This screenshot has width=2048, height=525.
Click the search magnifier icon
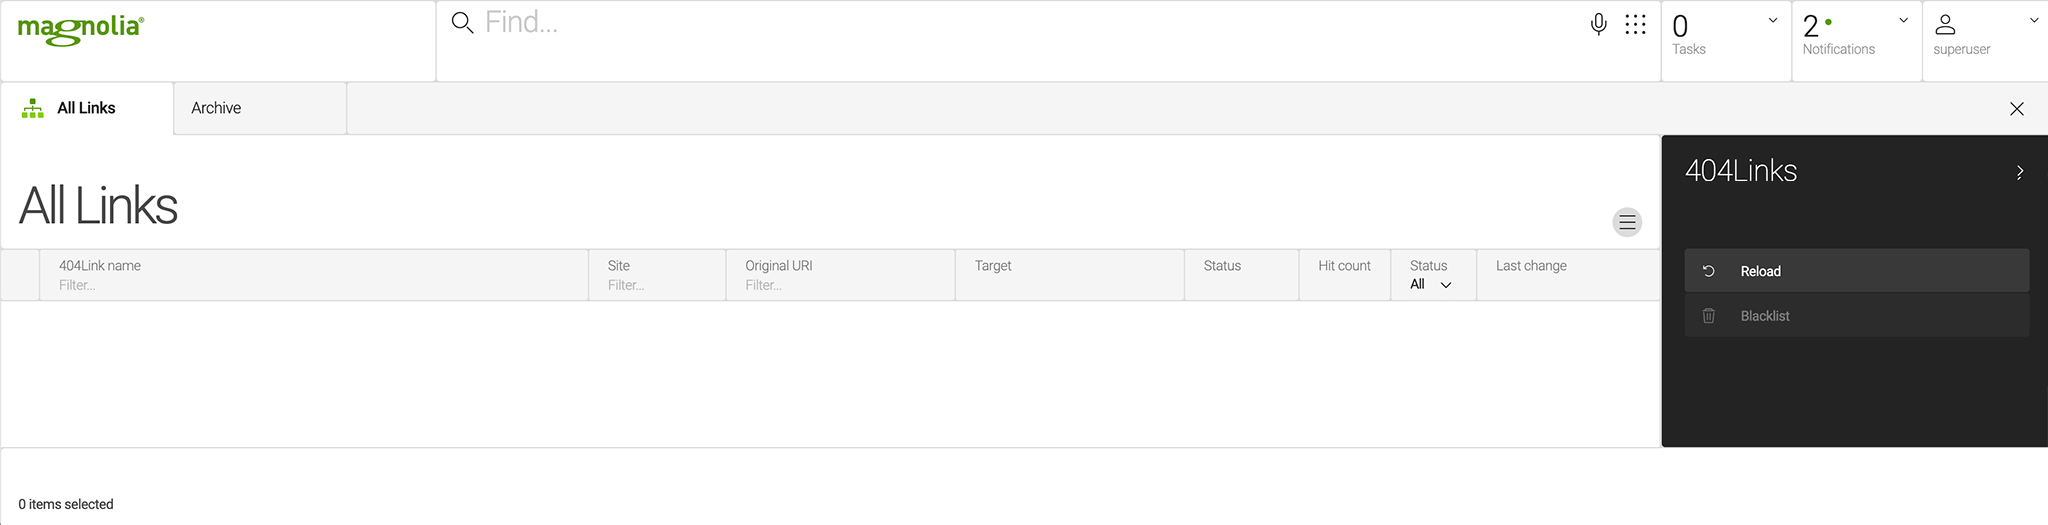coord(462,23)
